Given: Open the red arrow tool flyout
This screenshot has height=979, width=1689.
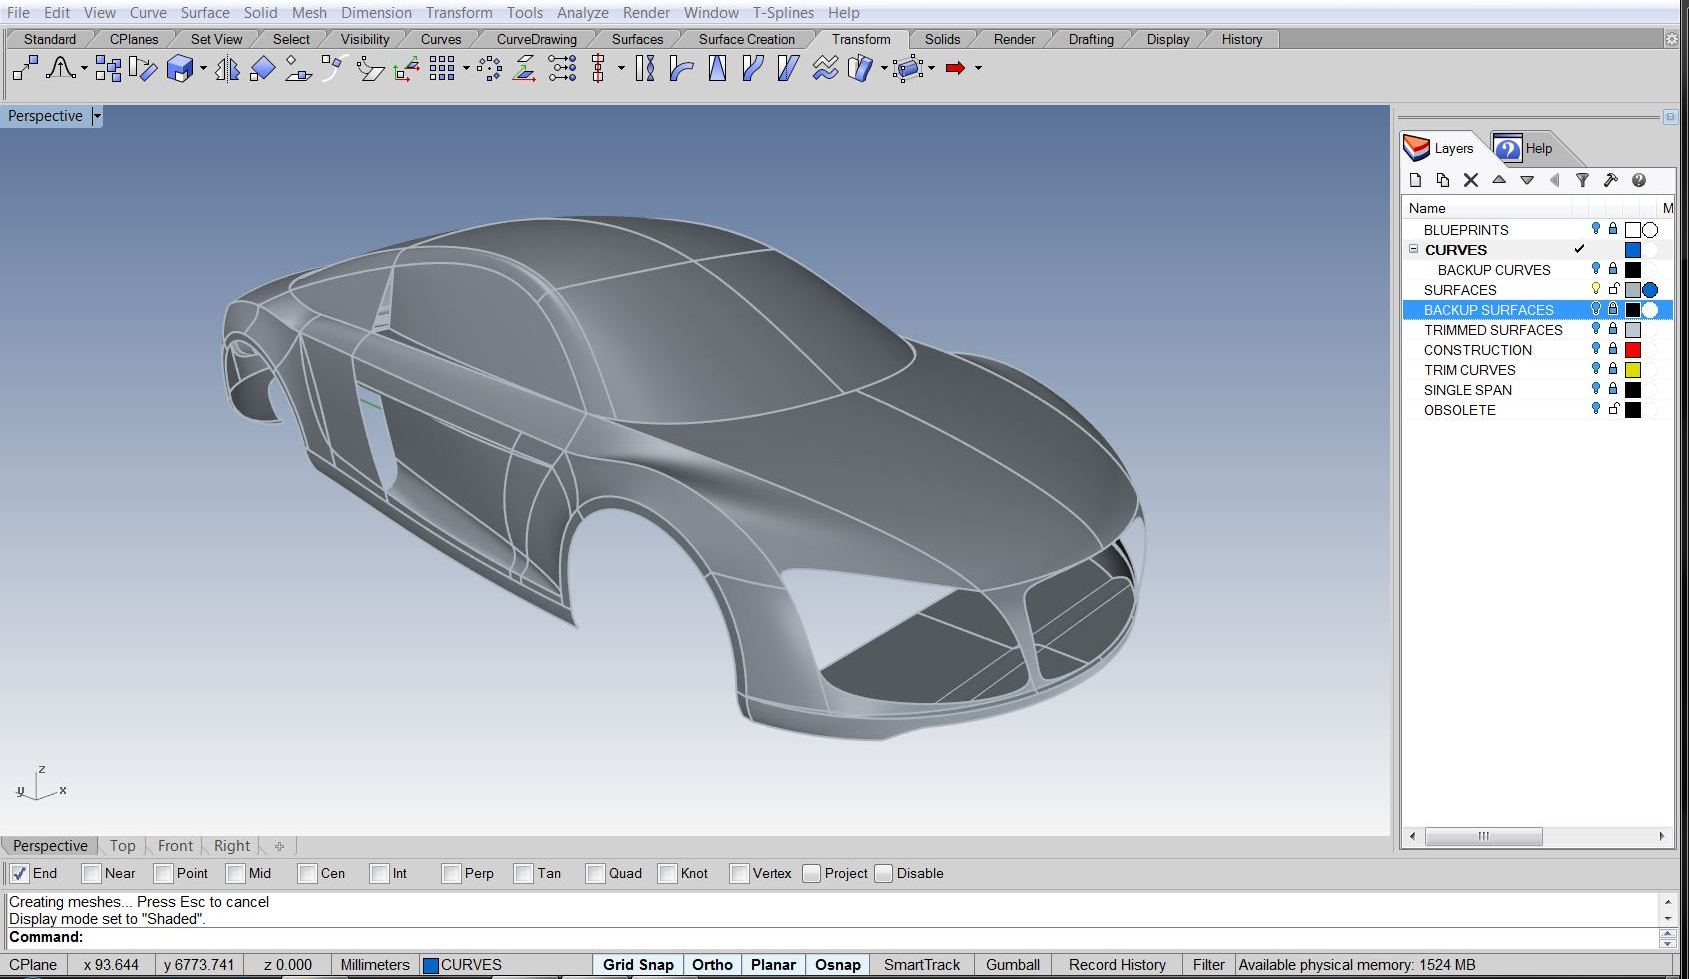Looking at the screenshot, I should 978,68.
